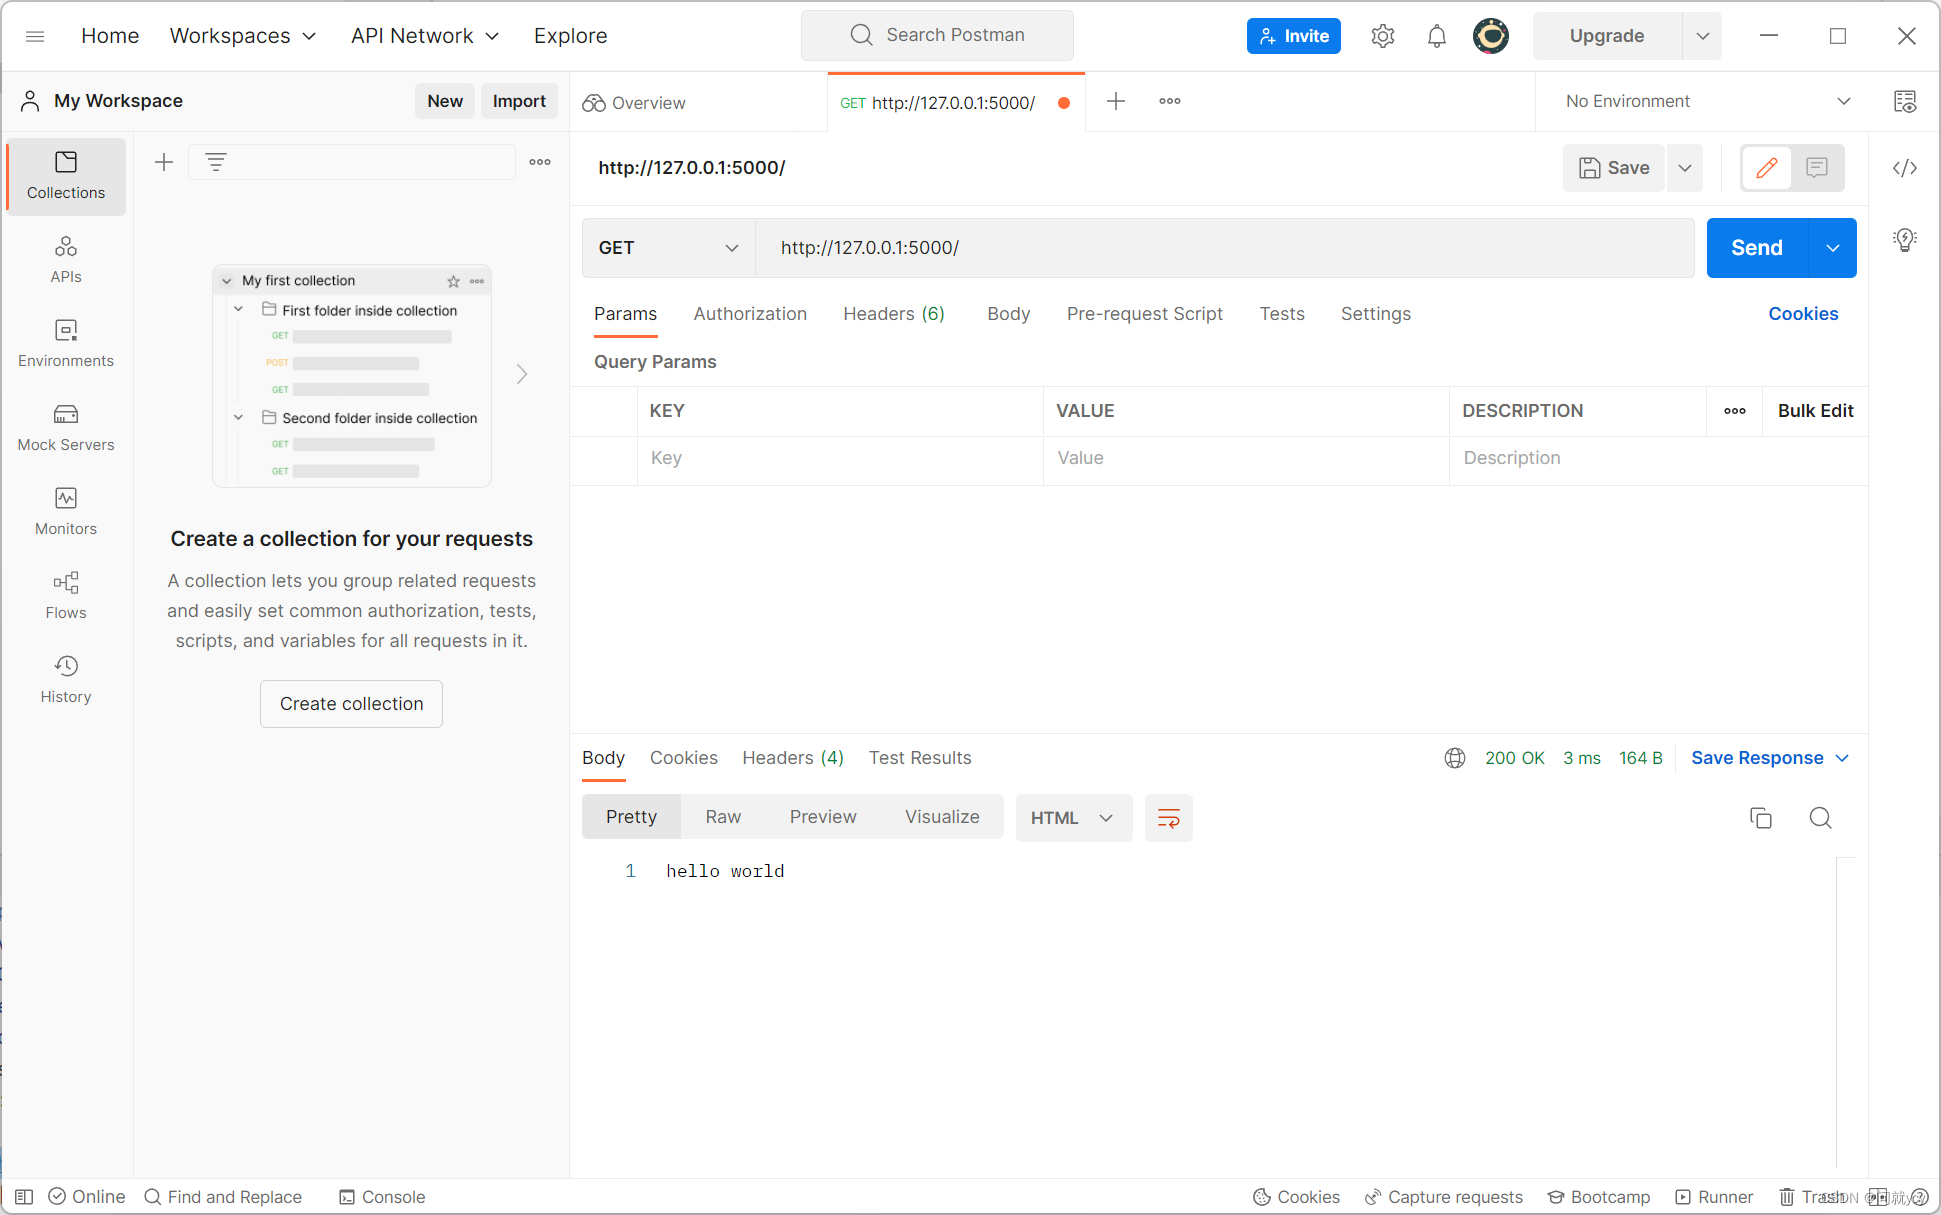Click the code snippet icon
The image size is (1941, 1215).
coord(1904,168)
